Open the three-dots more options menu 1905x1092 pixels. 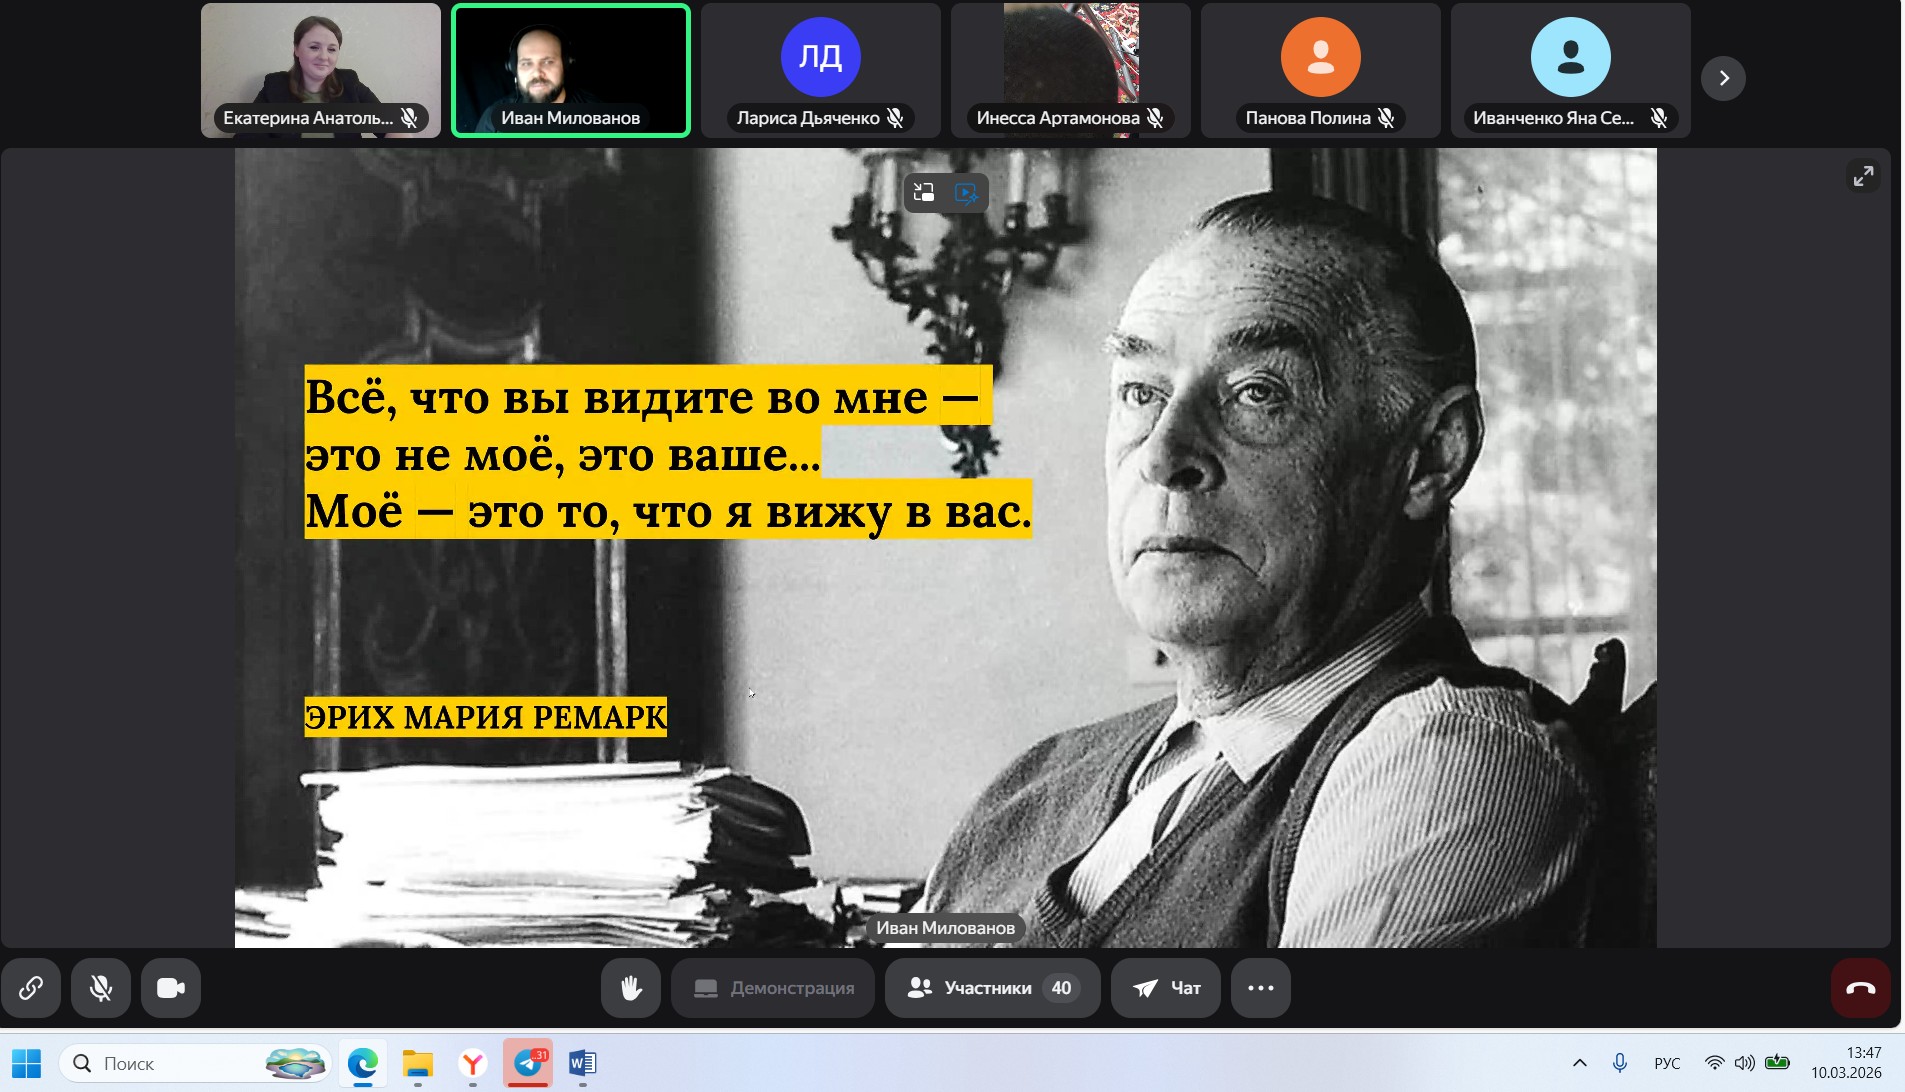coord(1261,988)
